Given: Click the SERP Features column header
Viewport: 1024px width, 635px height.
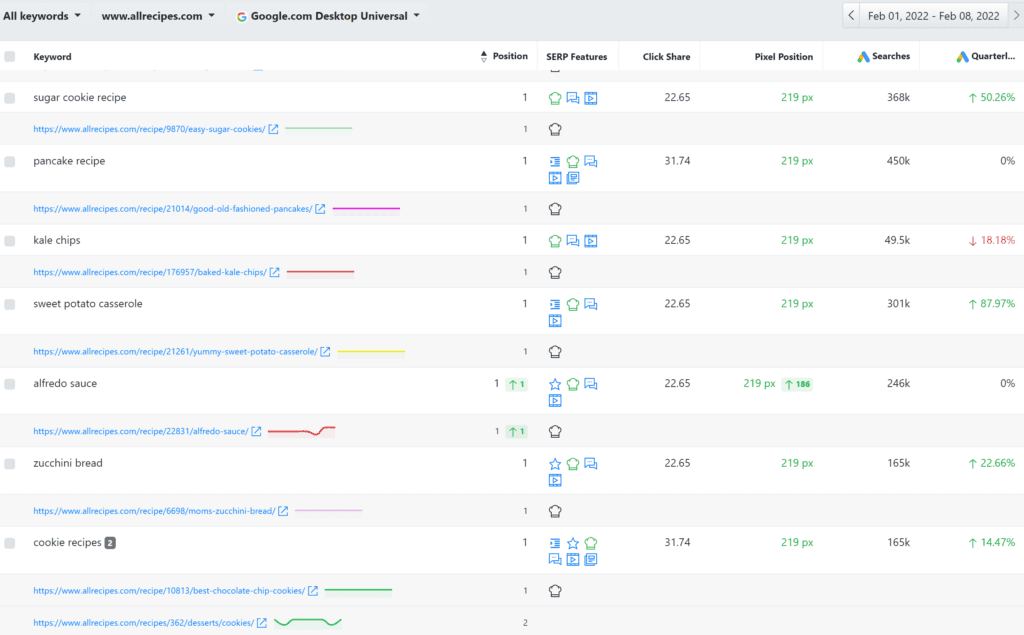Looking at the screenshot, I should pos(577,57).
